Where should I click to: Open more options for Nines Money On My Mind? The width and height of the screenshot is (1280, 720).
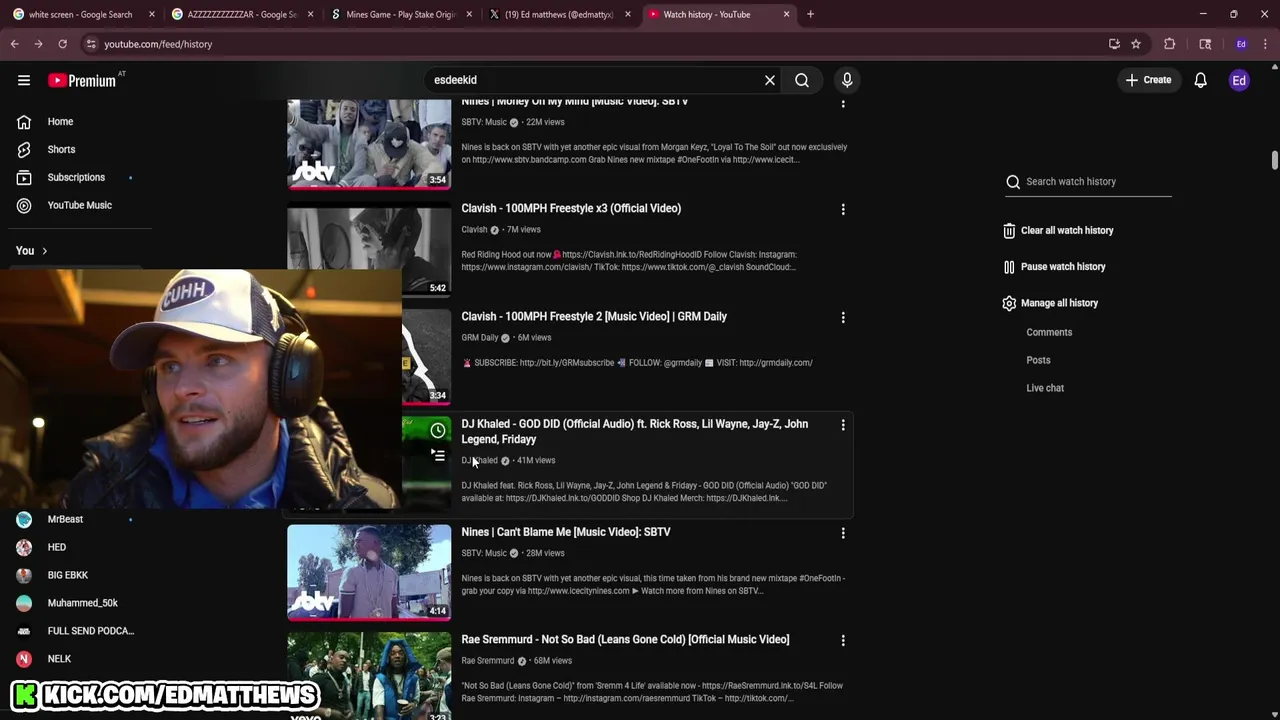point(843,103)
